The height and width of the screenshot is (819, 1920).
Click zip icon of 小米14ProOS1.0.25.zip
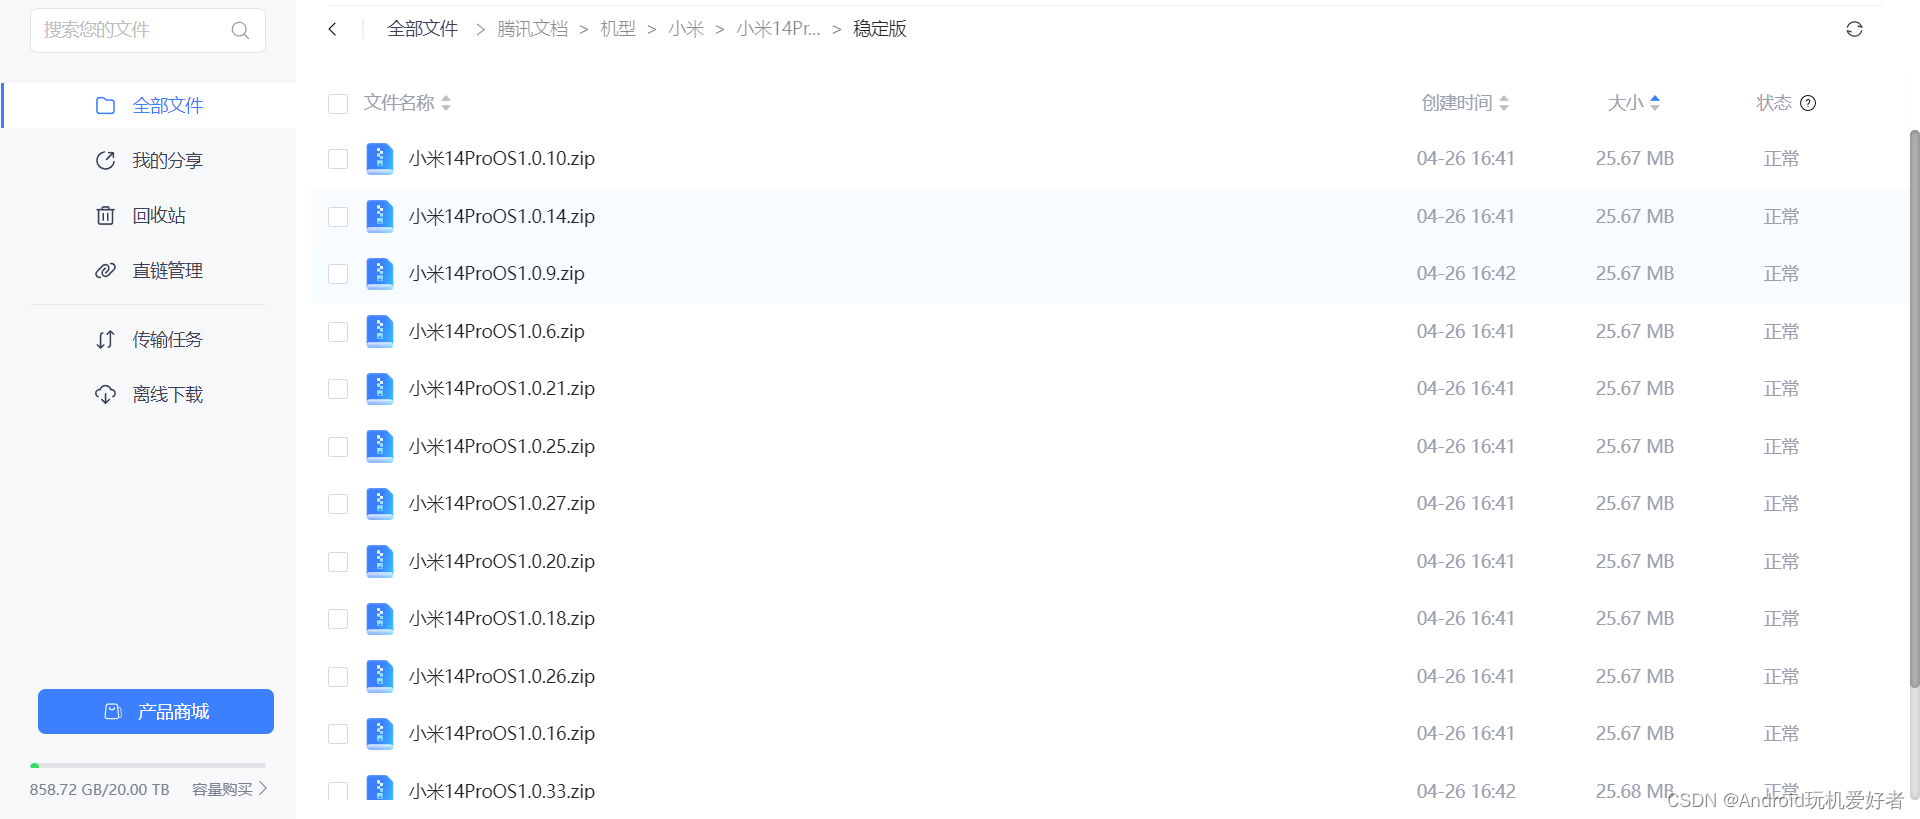(380, 446)
